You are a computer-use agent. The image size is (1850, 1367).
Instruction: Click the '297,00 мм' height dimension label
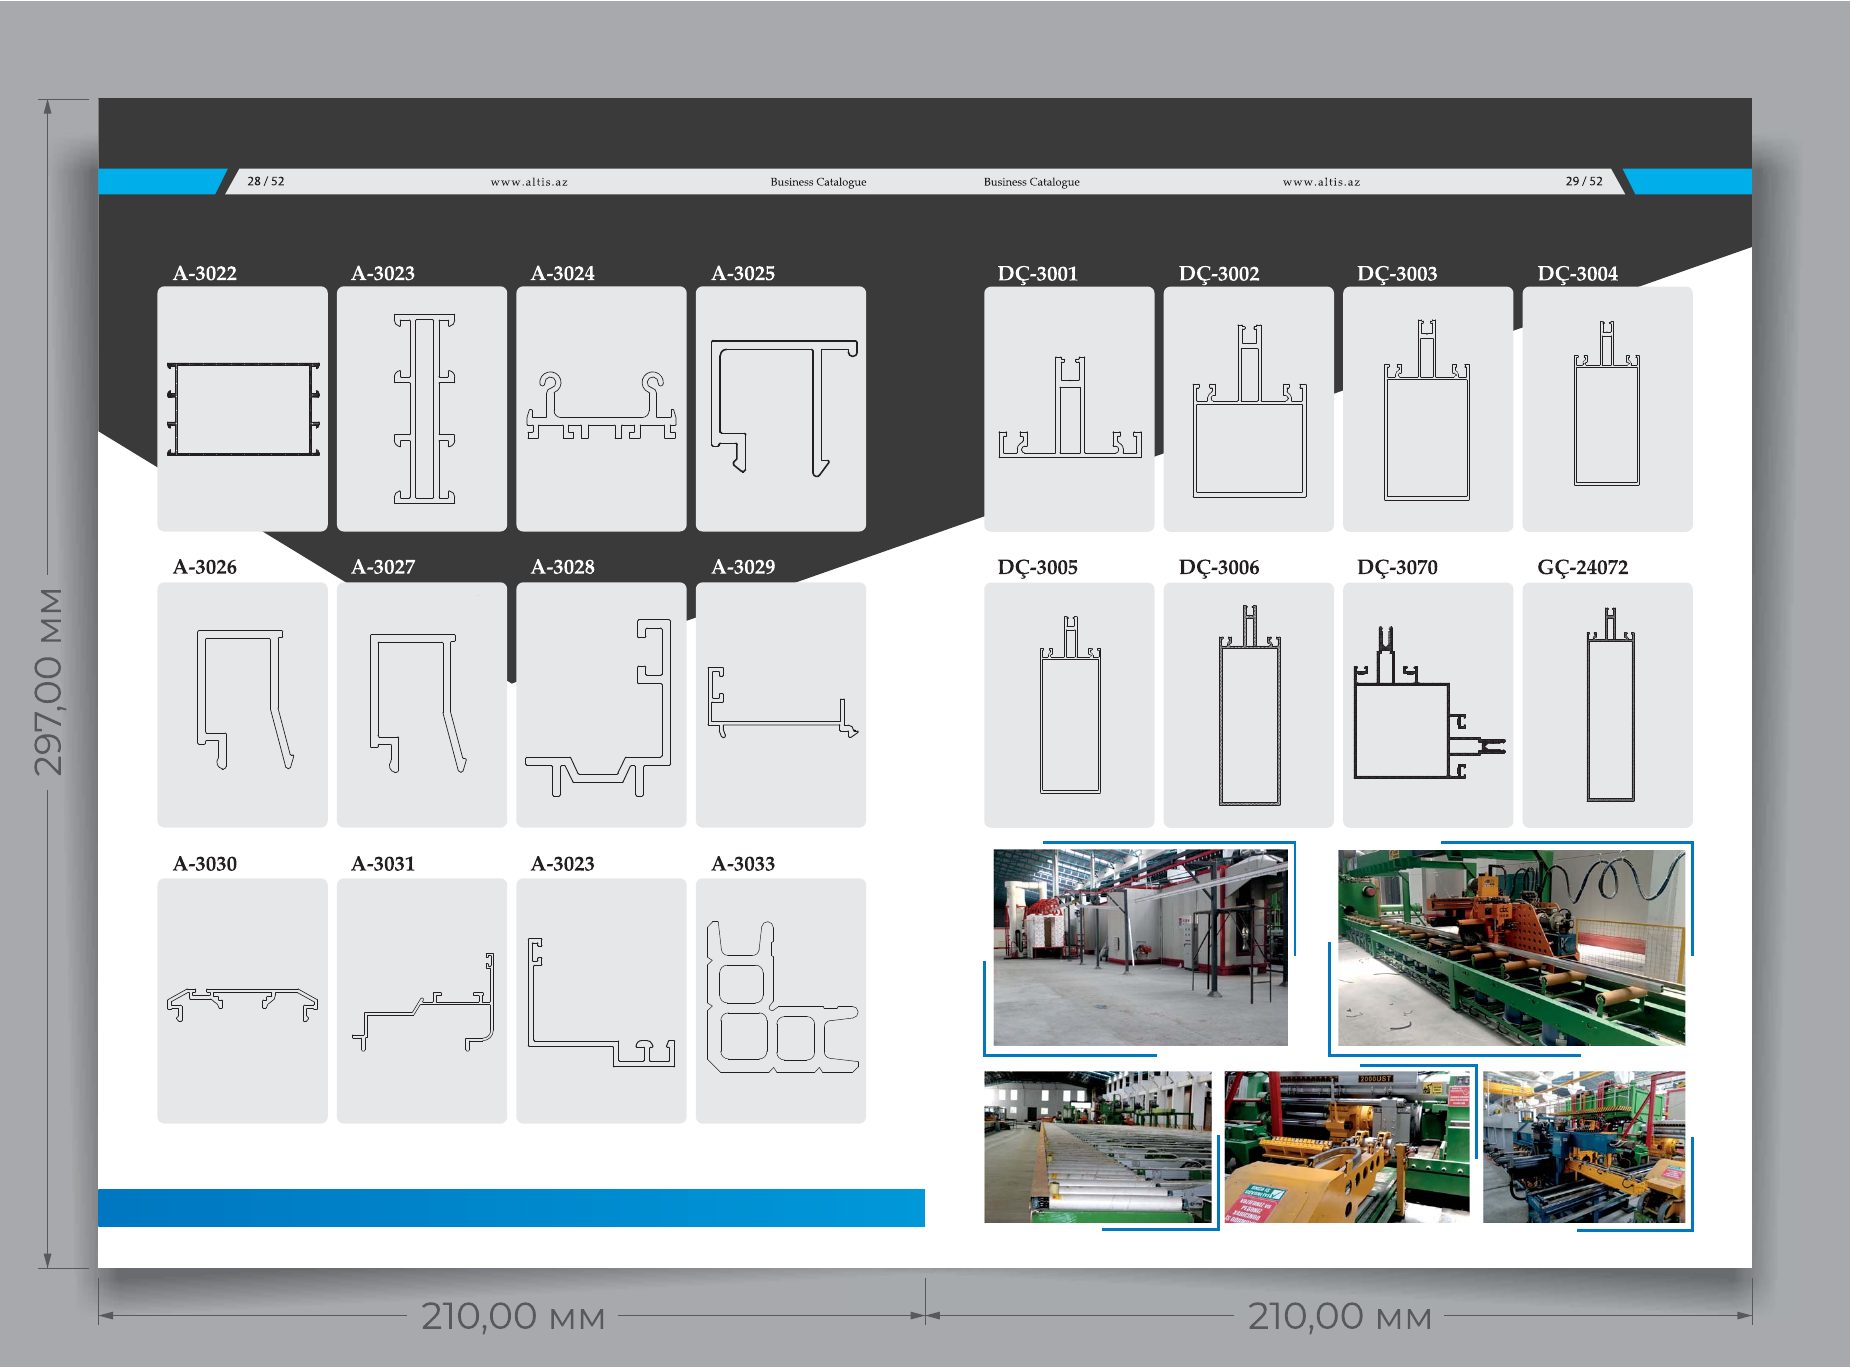click(x=48, y=682)
